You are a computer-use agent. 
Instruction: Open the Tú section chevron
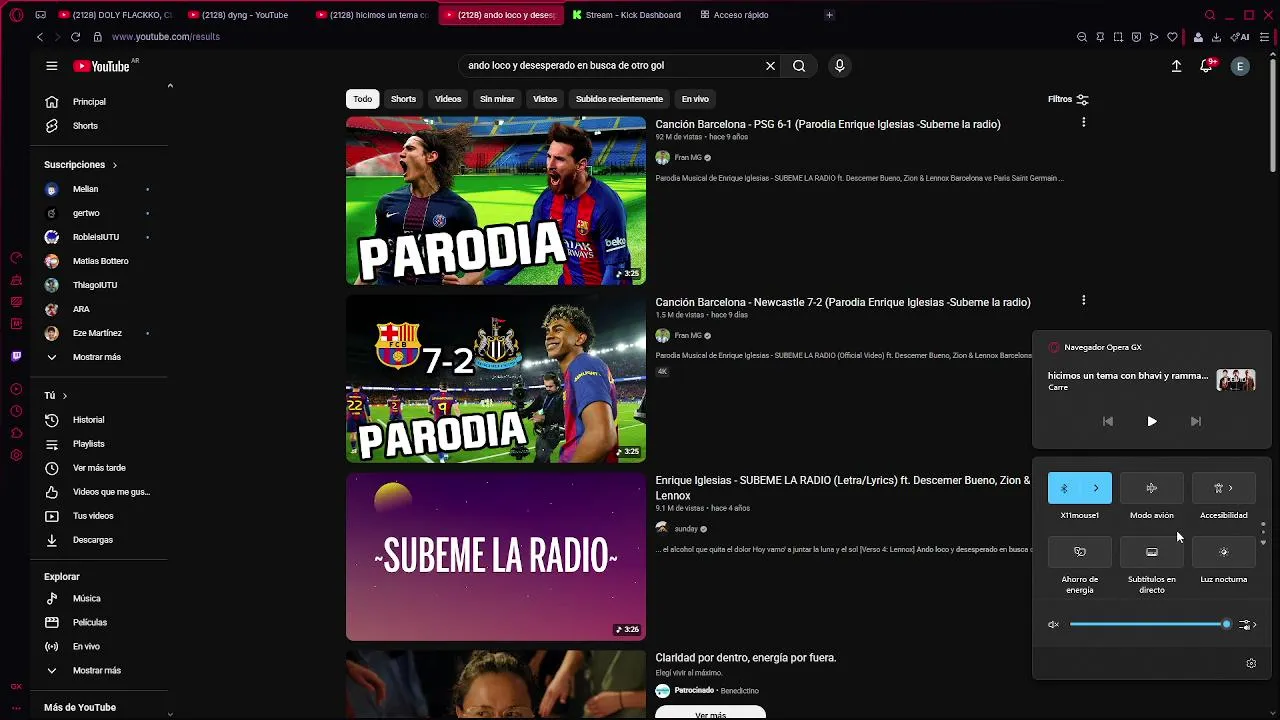click(64, 396)
